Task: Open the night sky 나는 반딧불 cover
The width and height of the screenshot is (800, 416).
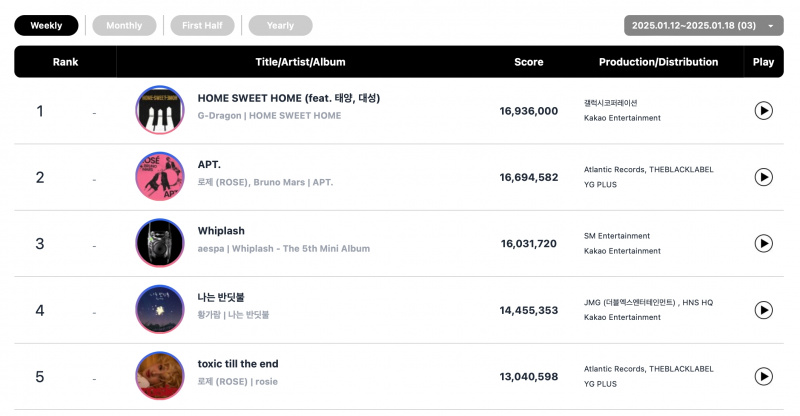Action: point(160,309)
